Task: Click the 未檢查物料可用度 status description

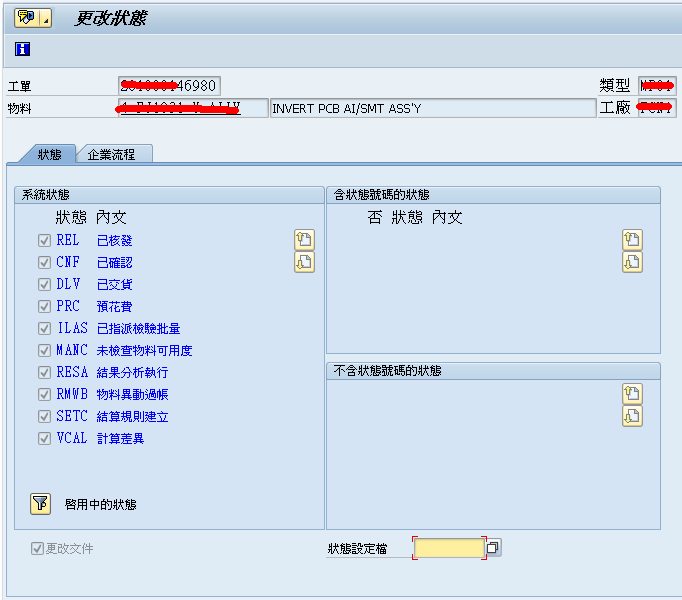Action: [x=144, y=351]
